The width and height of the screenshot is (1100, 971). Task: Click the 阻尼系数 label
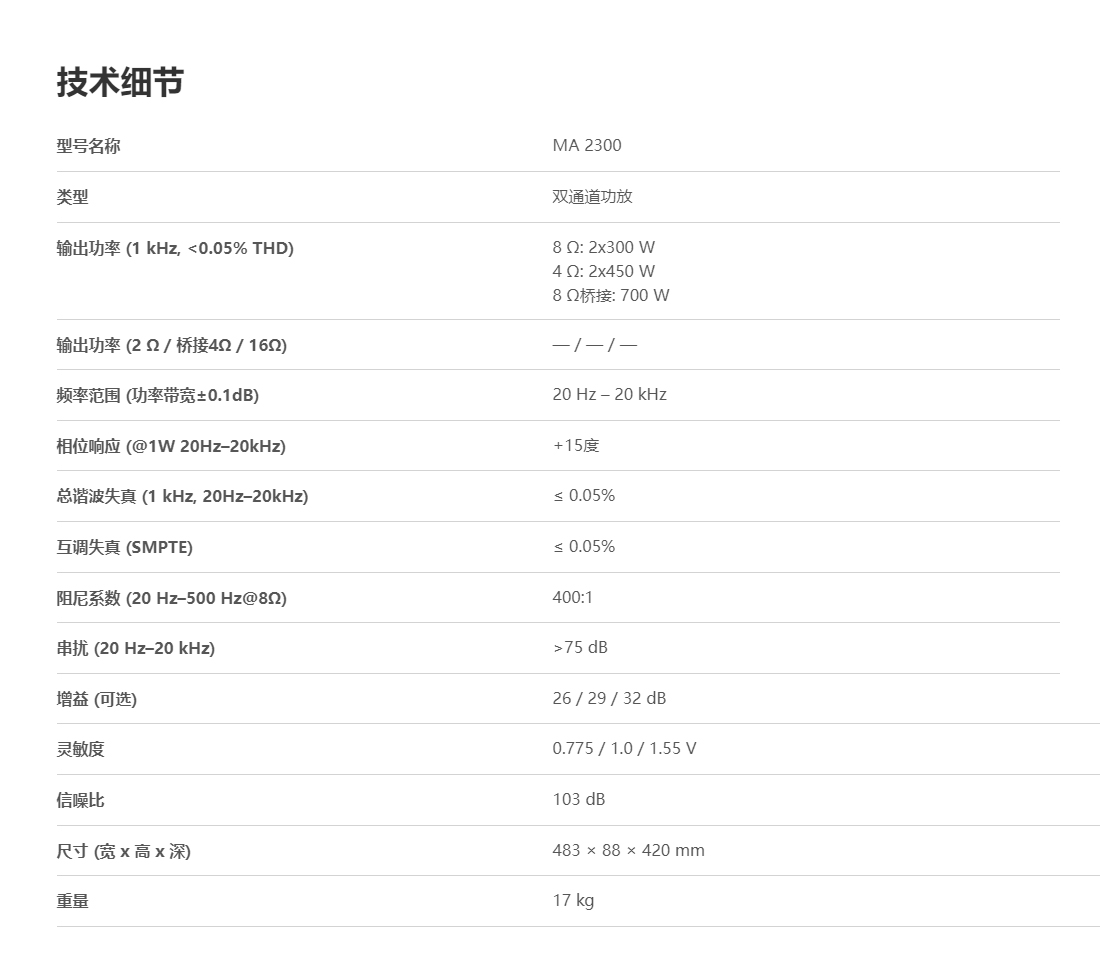(171, 598)
